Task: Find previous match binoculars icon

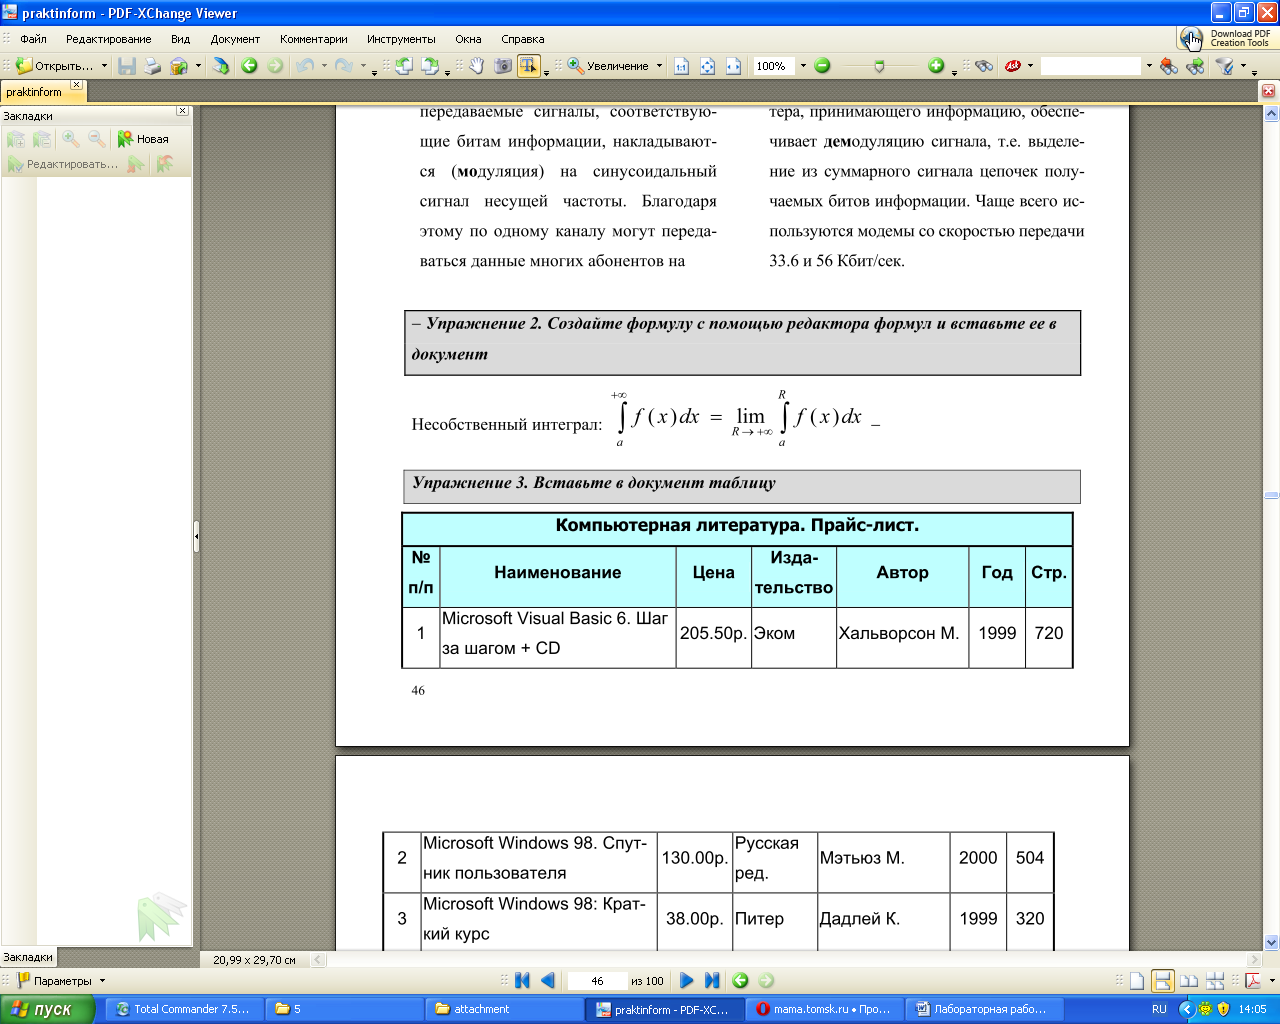Action: click(1169, 66)
